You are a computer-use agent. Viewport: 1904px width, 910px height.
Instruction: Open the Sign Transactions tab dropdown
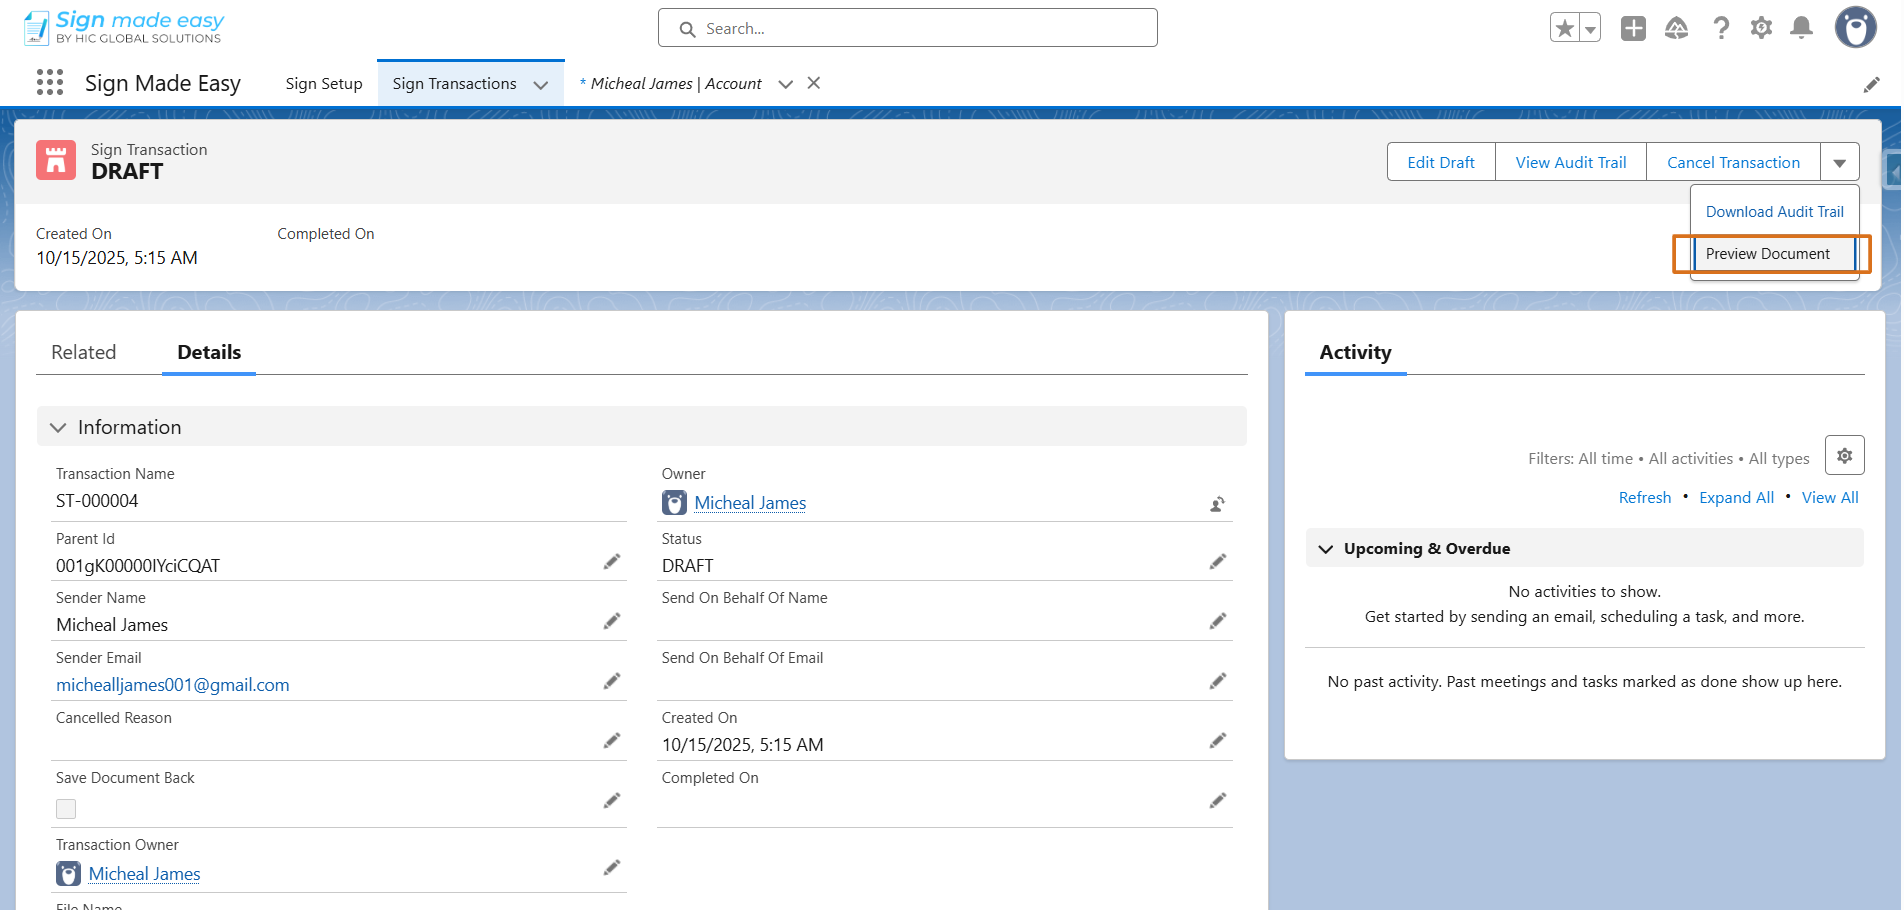pos(541,85)
